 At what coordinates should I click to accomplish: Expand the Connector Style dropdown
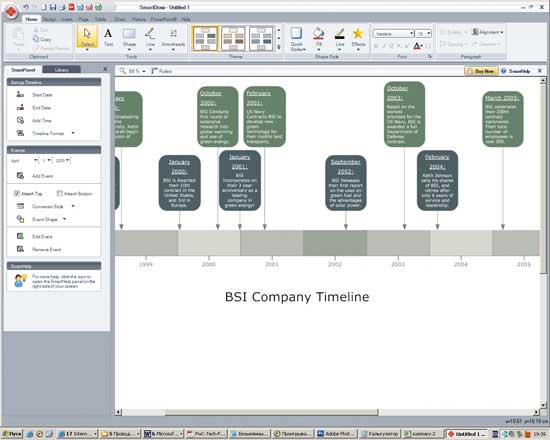click(x=73, y=206)
